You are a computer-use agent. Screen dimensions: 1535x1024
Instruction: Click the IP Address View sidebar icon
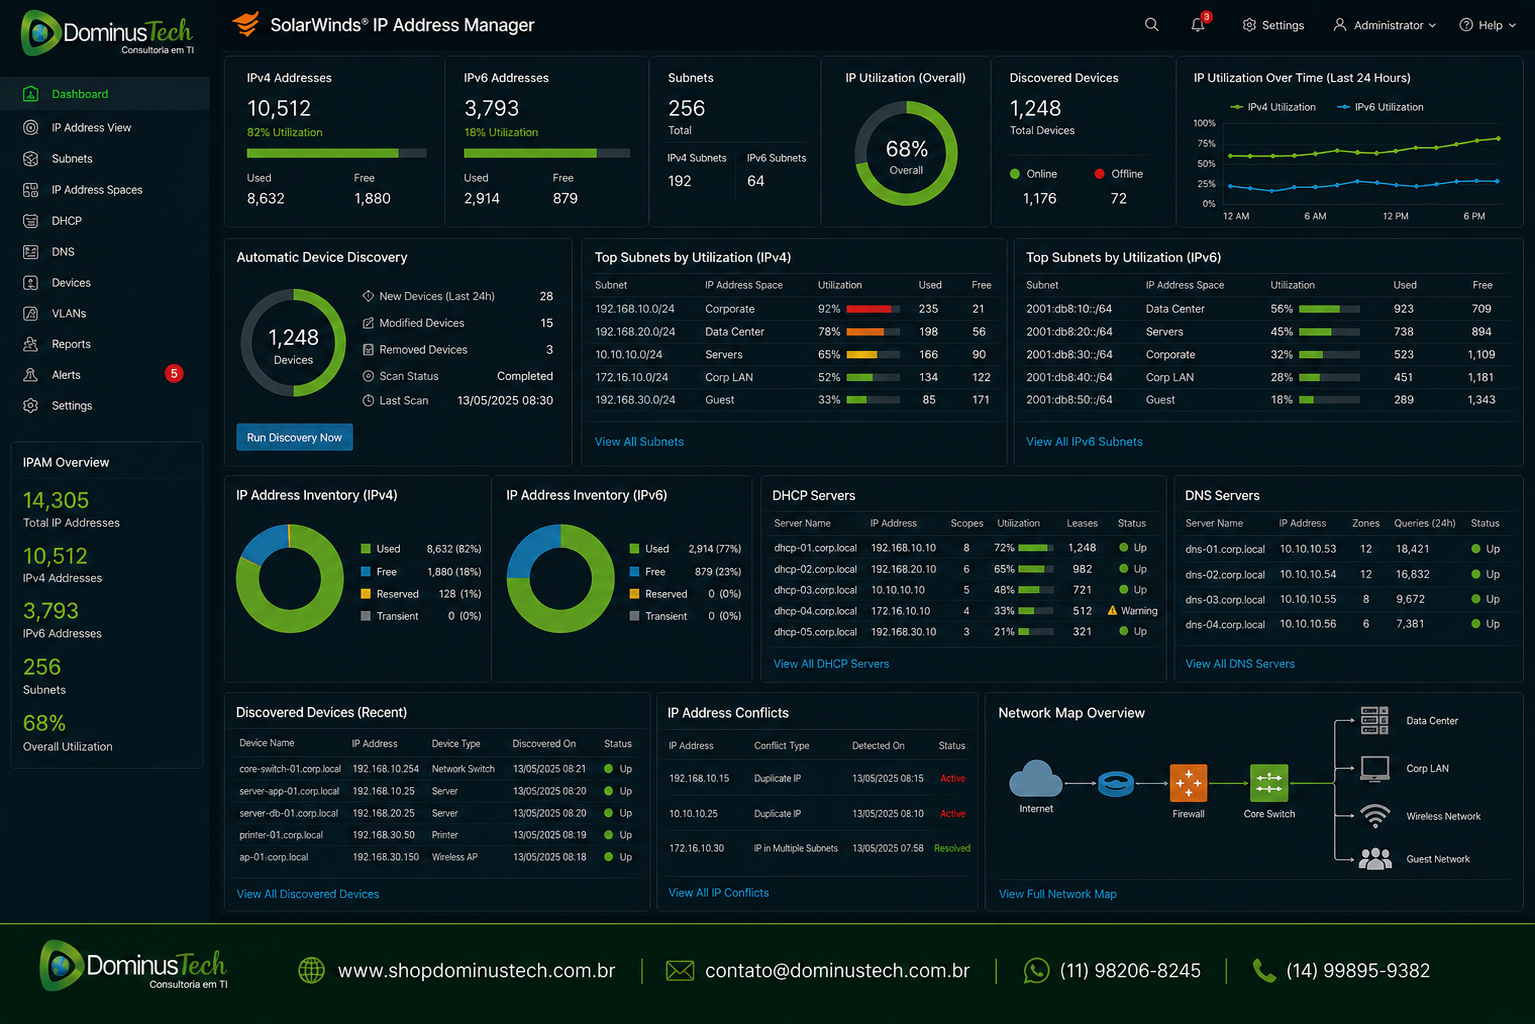pos(31,127)
